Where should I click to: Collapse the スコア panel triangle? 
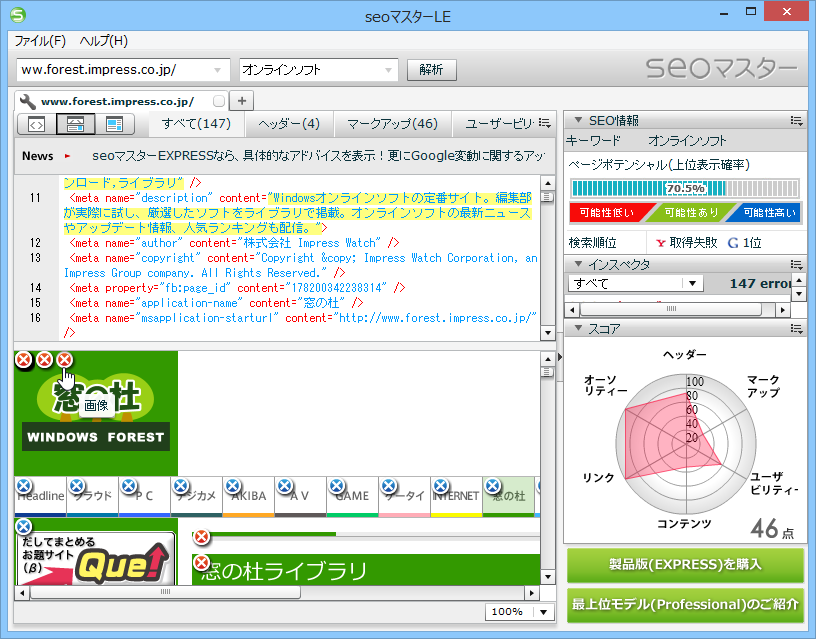point(578,325)
